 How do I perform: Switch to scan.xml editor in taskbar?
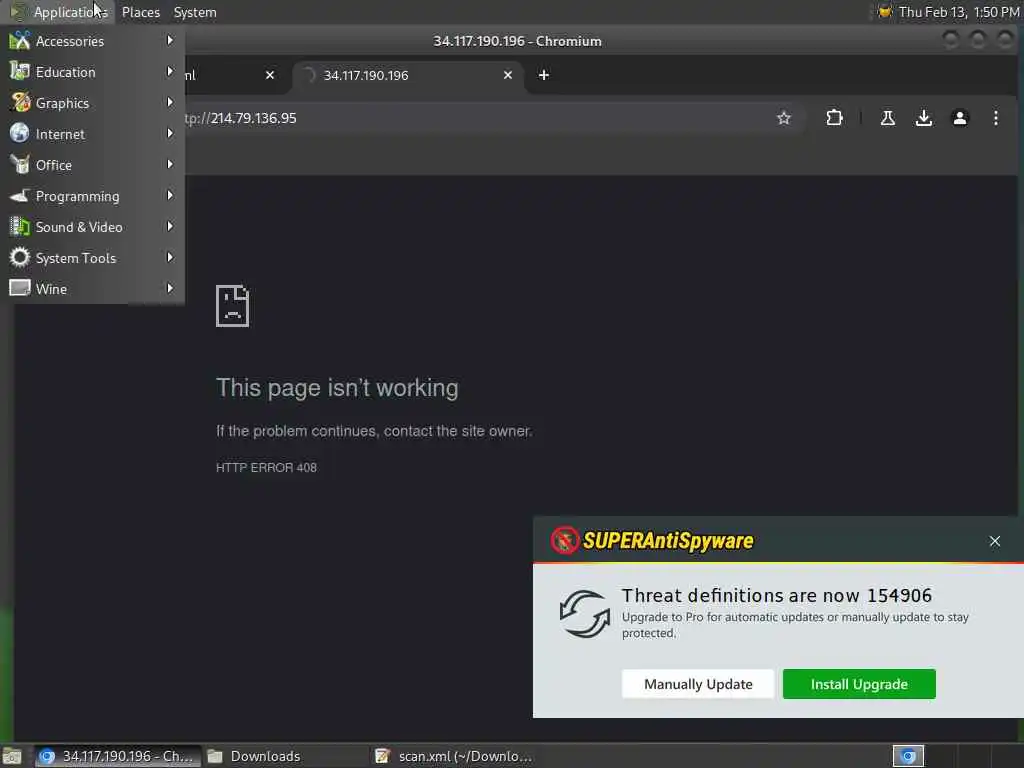point(455,756)
